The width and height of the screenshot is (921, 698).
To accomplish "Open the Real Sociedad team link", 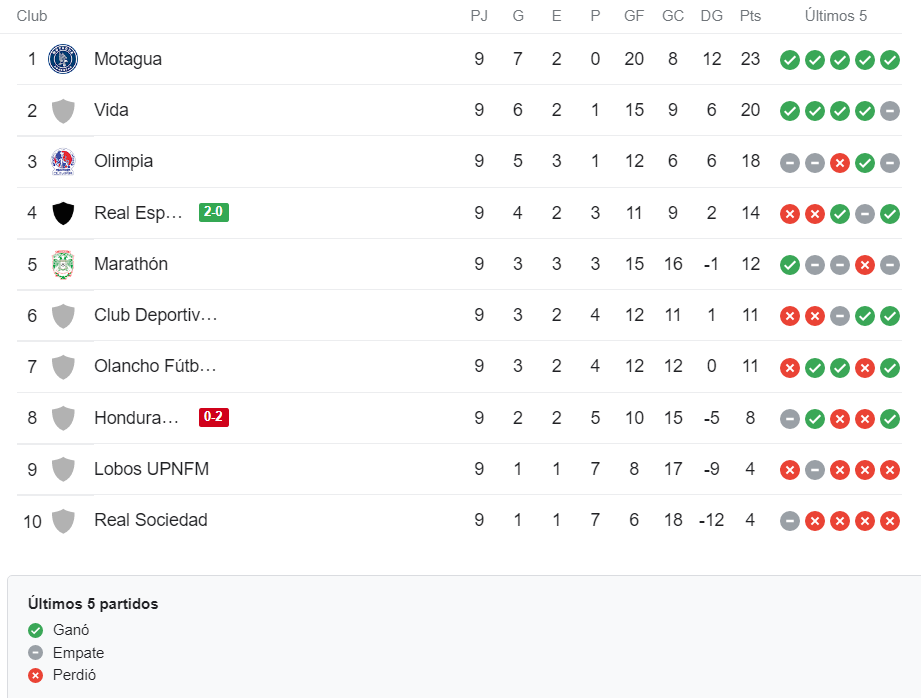I will click(151, 520).
